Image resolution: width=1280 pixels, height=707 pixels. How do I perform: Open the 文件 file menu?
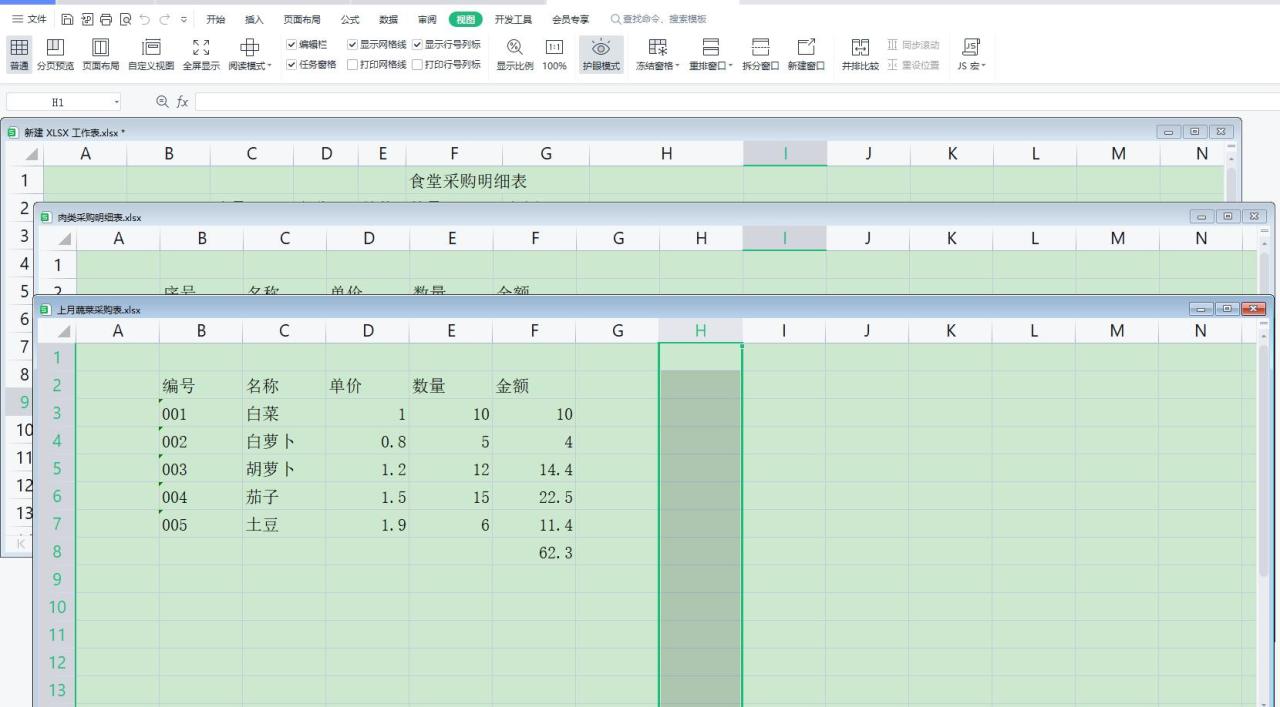(28, 19)
